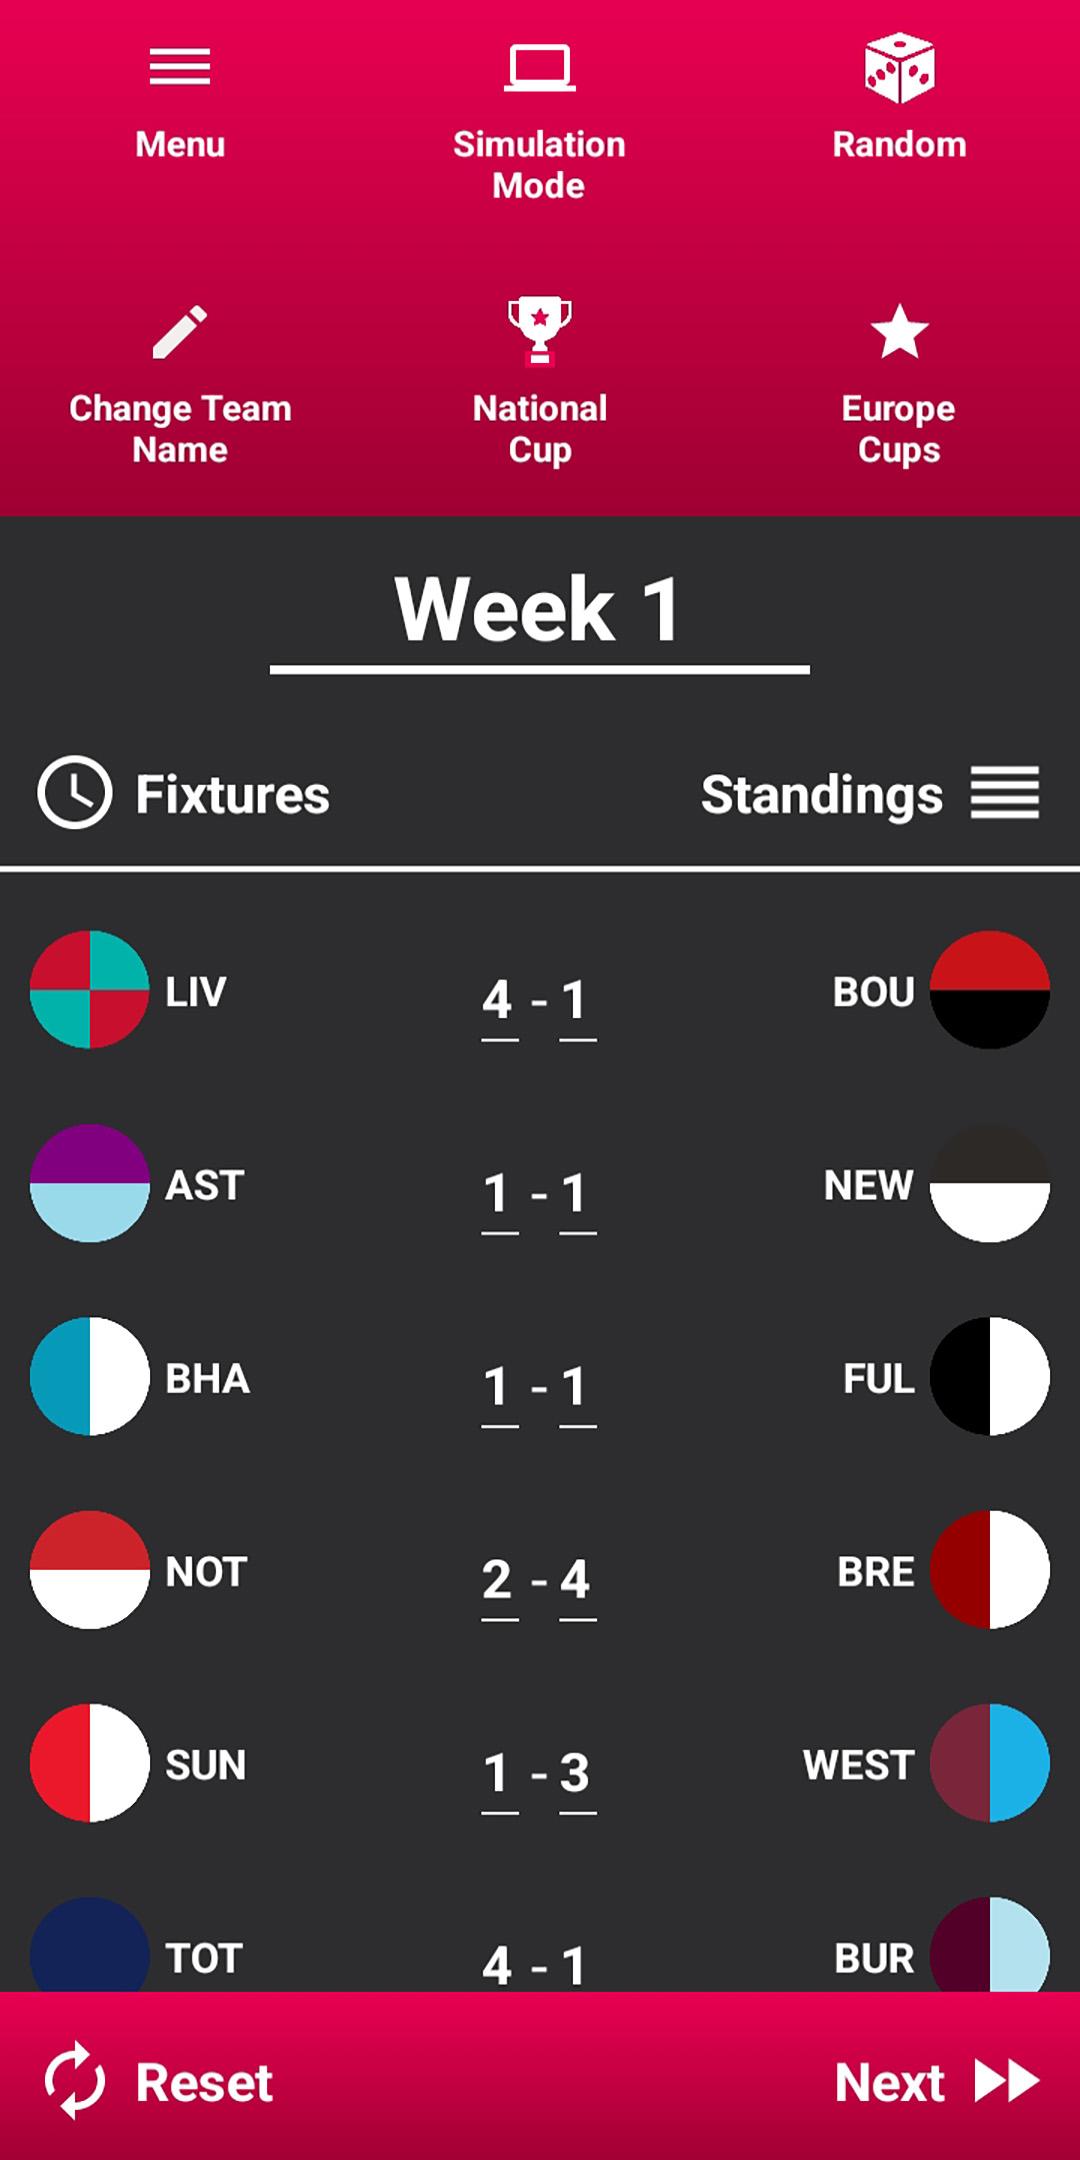Open the National Cup trophy icon
This screenshot has width=1080, height=2160.
[x=539, y=330]
